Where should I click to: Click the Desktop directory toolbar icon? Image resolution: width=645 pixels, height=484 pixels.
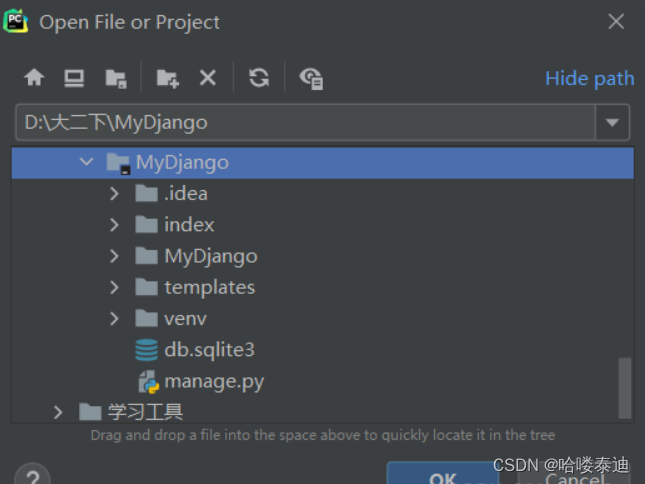pos(74,78)
